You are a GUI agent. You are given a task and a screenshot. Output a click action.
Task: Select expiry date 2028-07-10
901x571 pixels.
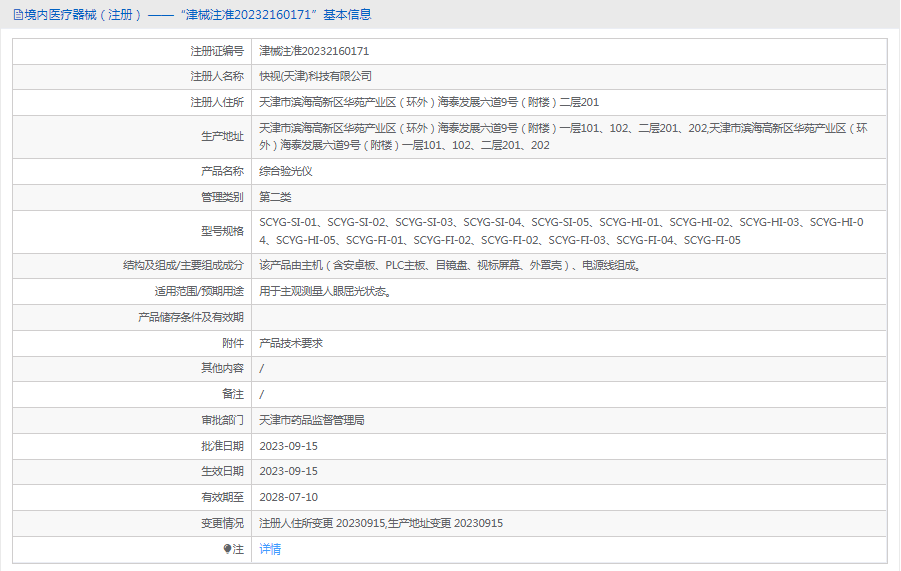click(288, 497)
